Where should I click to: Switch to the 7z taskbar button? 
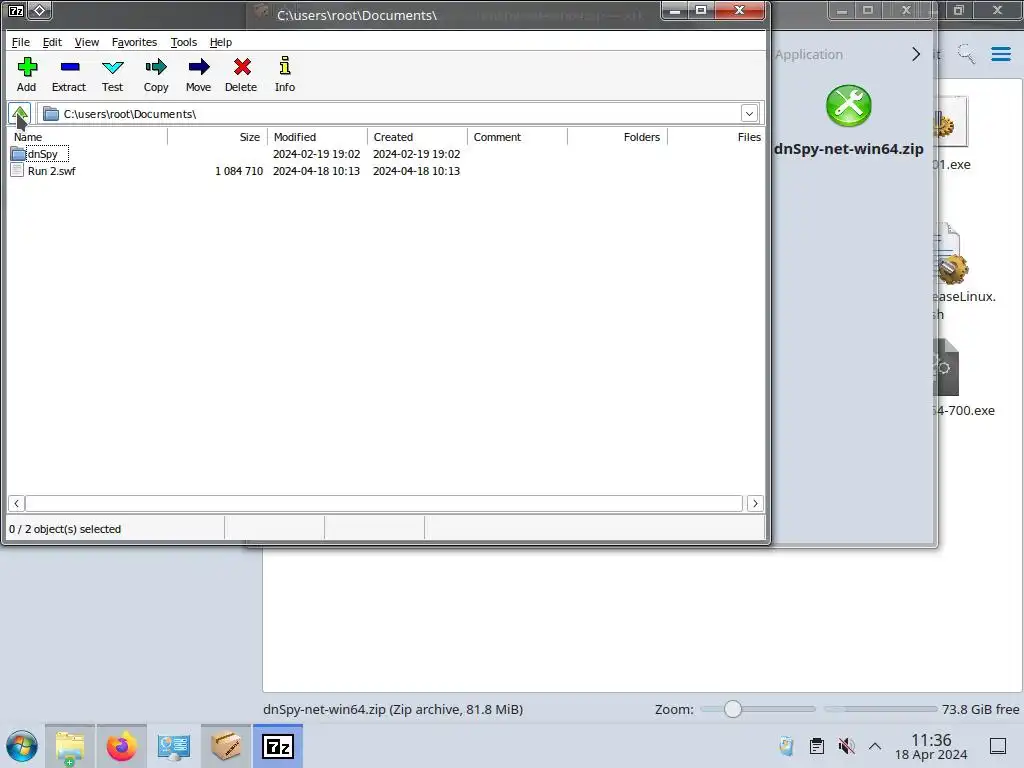click(x=278, y=746)
